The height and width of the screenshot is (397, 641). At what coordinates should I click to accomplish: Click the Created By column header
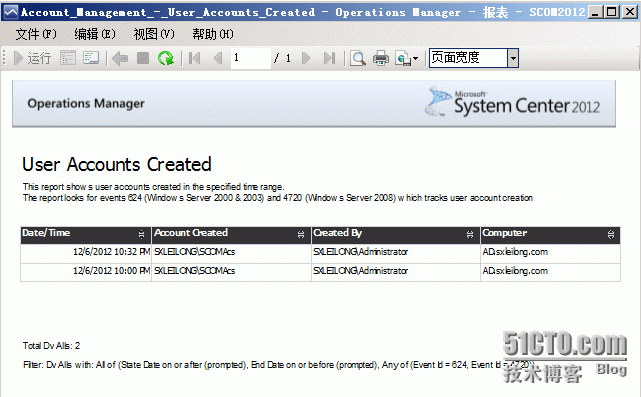point(396,235)
